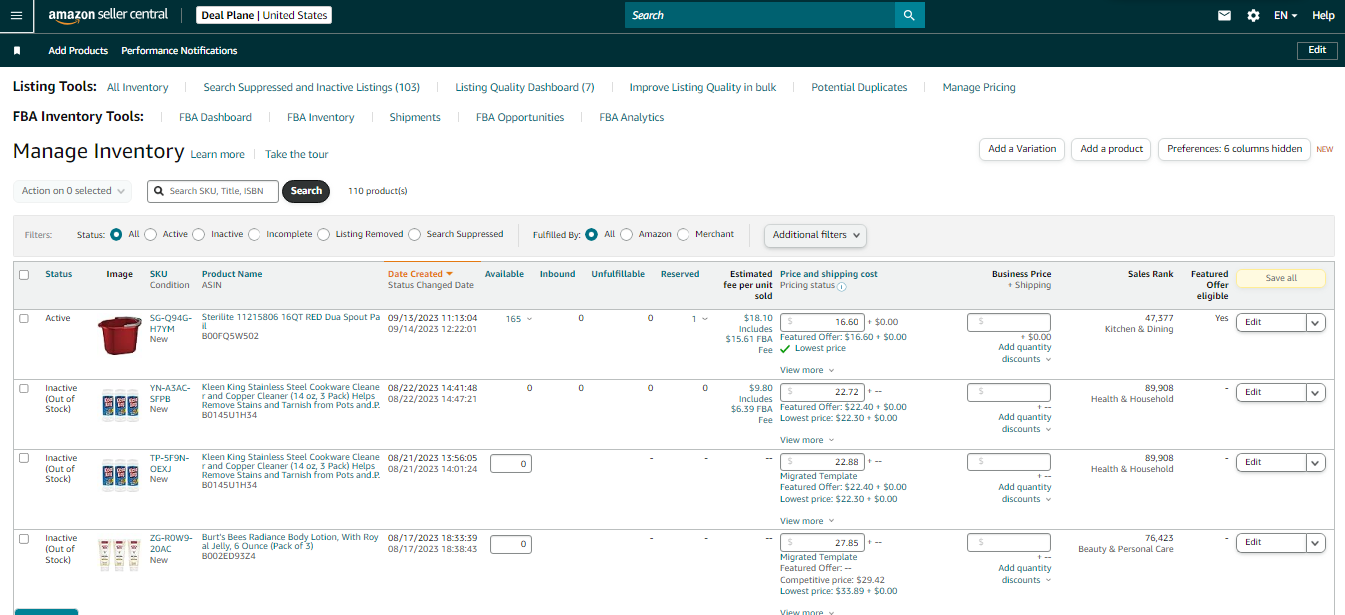Open the Action on 0 selected dropdown

(72, 190)
